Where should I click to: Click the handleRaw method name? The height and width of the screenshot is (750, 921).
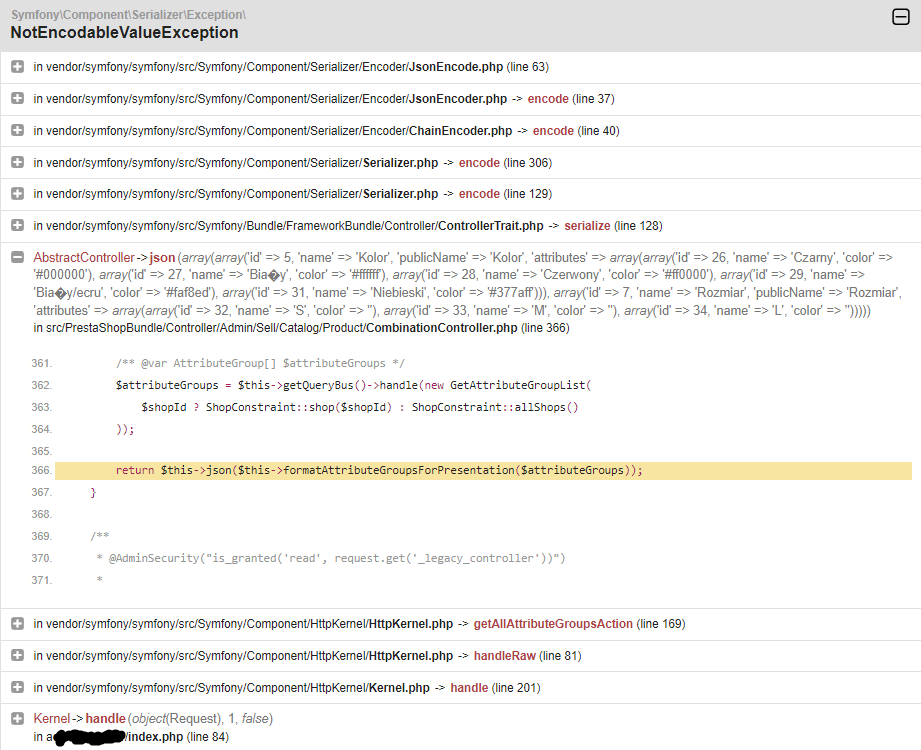tap(505, 655)
